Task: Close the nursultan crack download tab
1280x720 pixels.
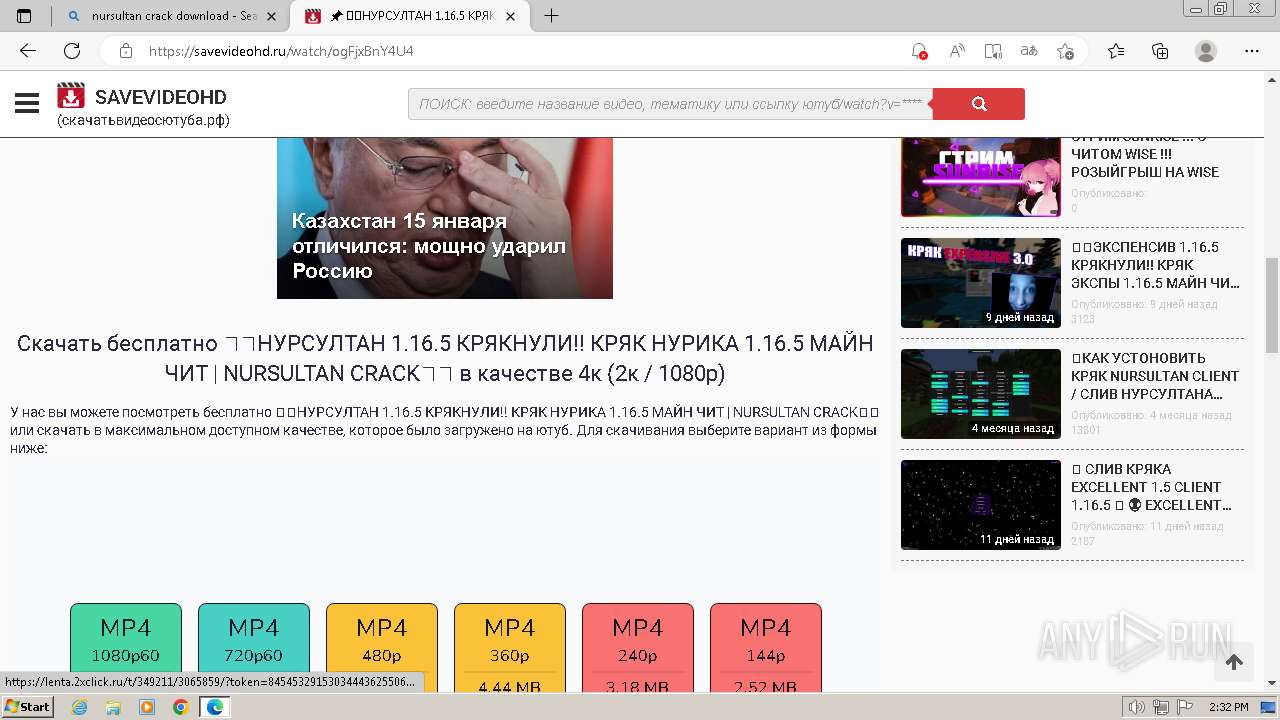Action: tap(272, 16)
